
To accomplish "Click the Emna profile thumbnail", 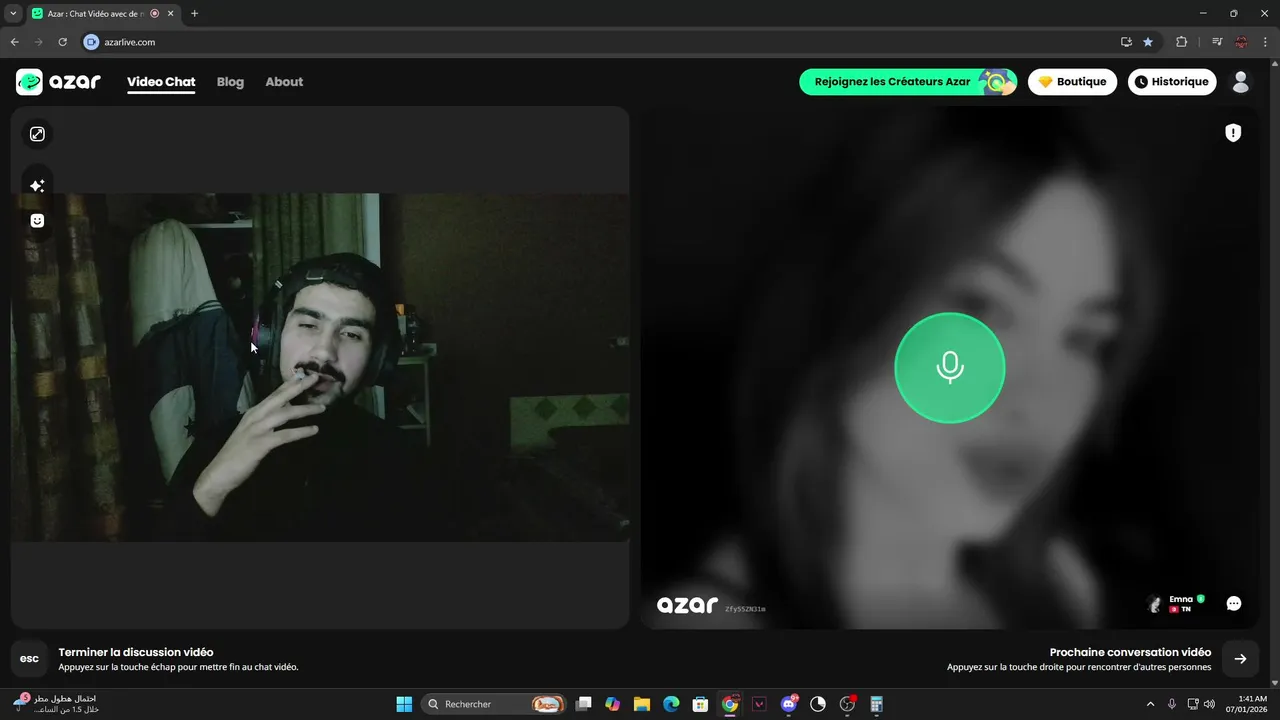I will [1154, 604].
